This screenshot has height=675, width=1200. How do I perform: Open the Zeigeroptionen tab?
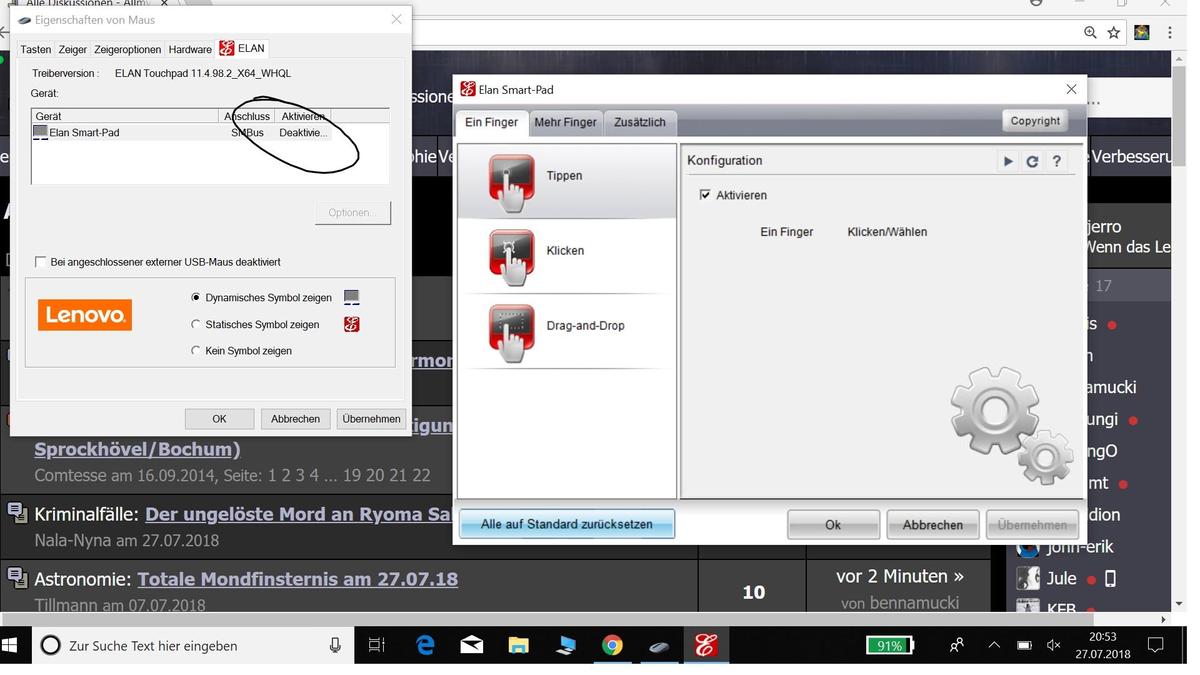[x=127, y=49]
